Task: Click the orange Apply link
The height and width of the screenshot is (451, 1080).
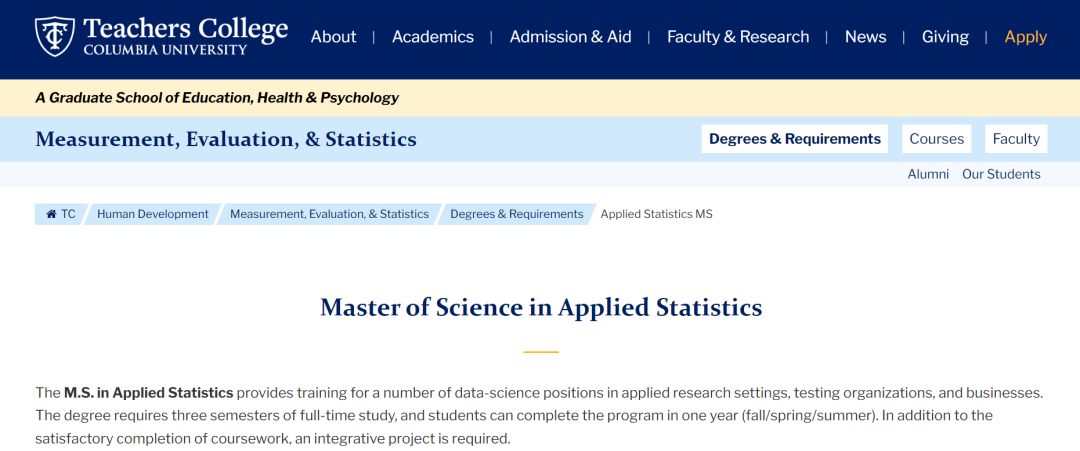Action: tap(1026, 37)
